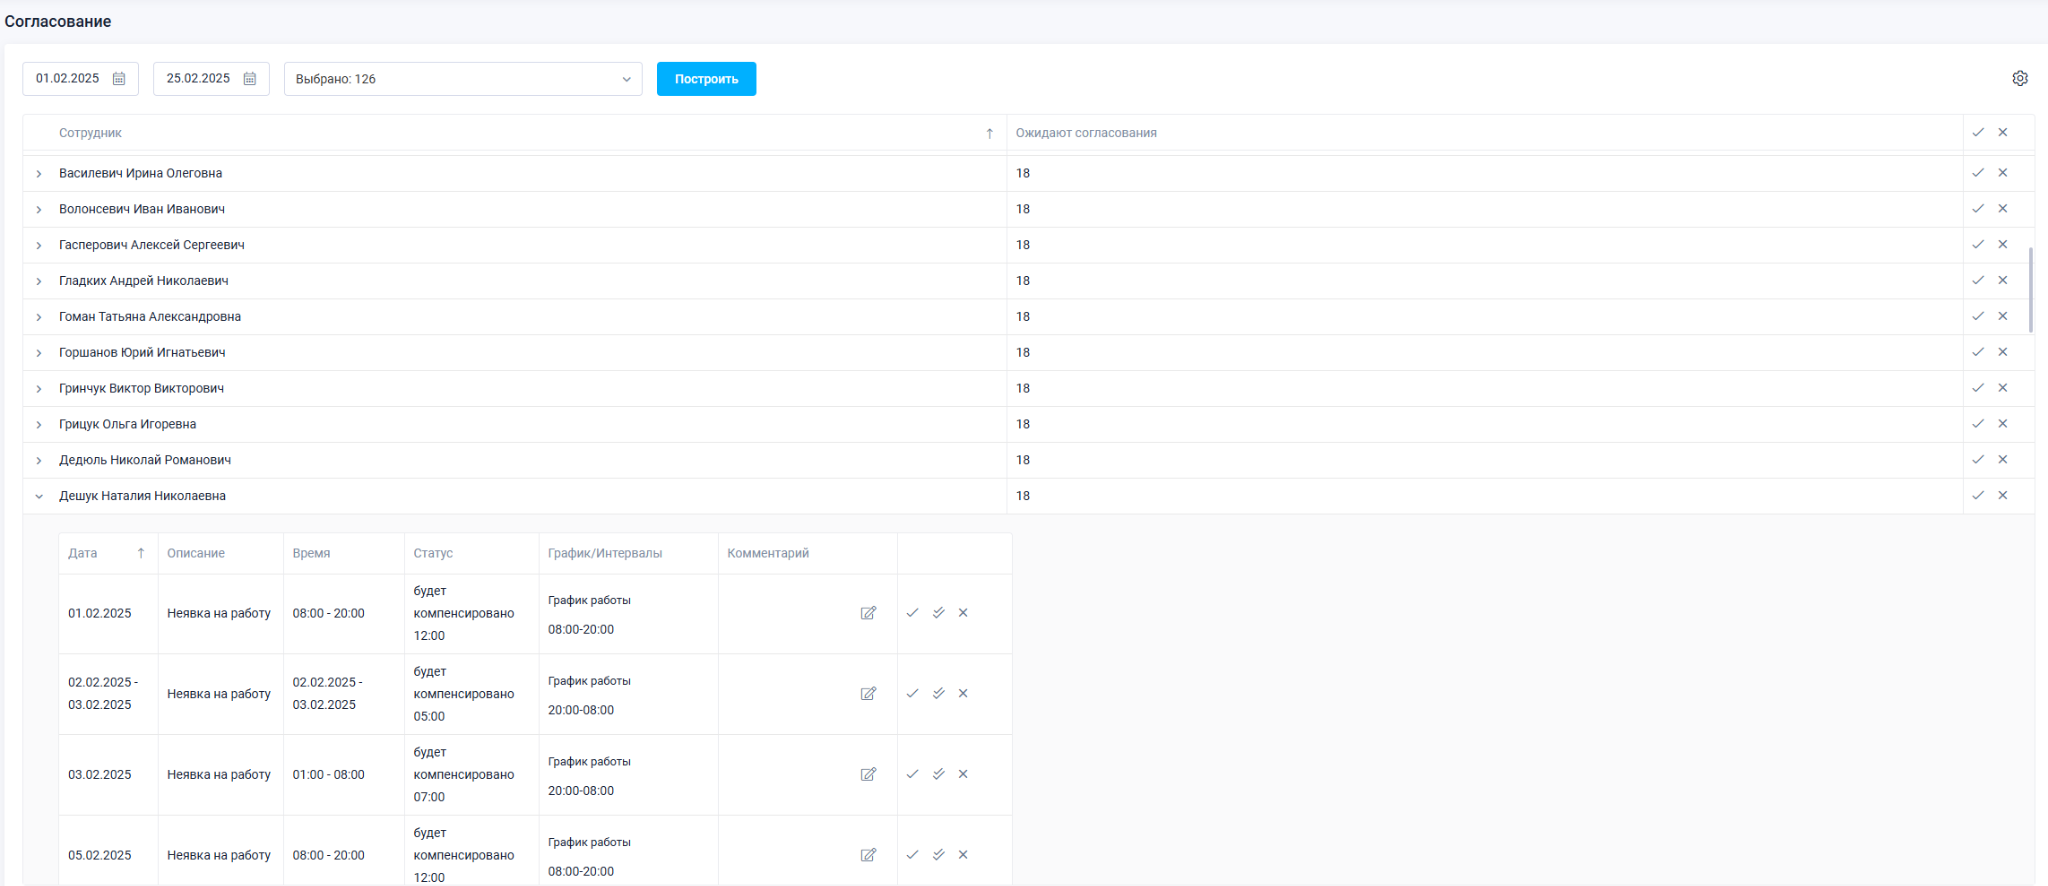Approve all for Волонсевич Иван Иванович
Screen dimensions: 2048x886
[1977, 209]
